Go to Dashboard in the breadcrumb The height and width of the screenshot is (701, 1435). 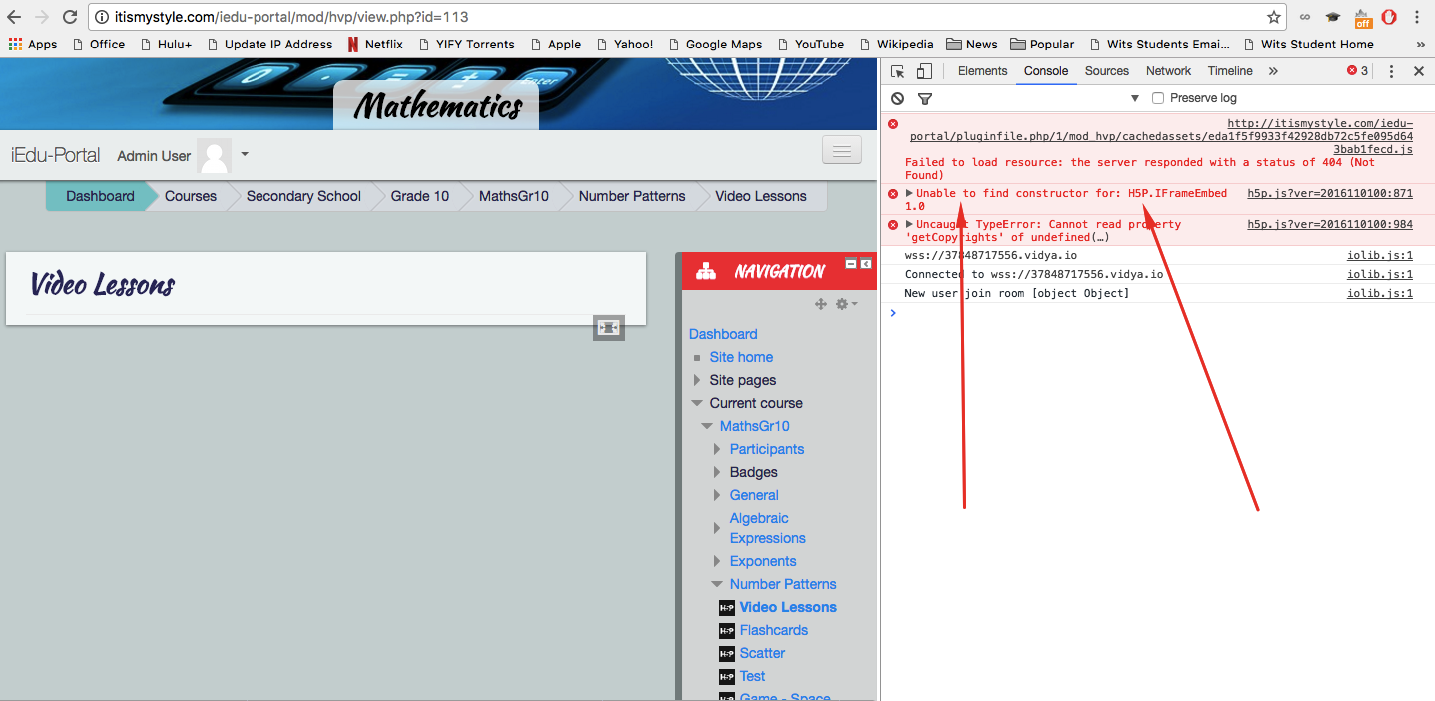(100, 196)
